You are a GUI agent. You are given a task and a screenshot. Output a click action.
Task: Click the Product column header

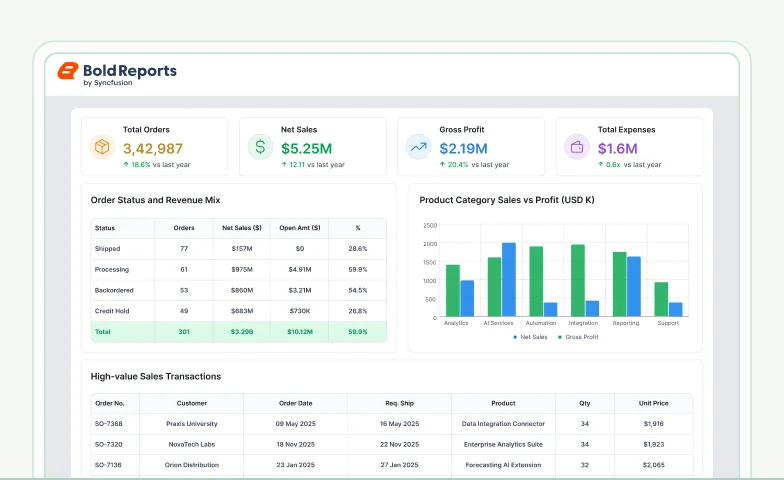tap(504, 403)
